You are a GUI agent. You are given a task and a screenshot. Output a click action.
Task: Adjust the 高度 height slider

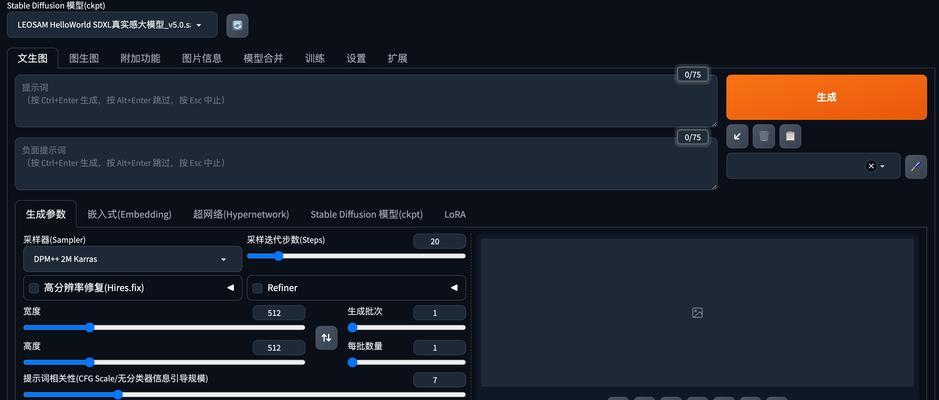[164, 362]
